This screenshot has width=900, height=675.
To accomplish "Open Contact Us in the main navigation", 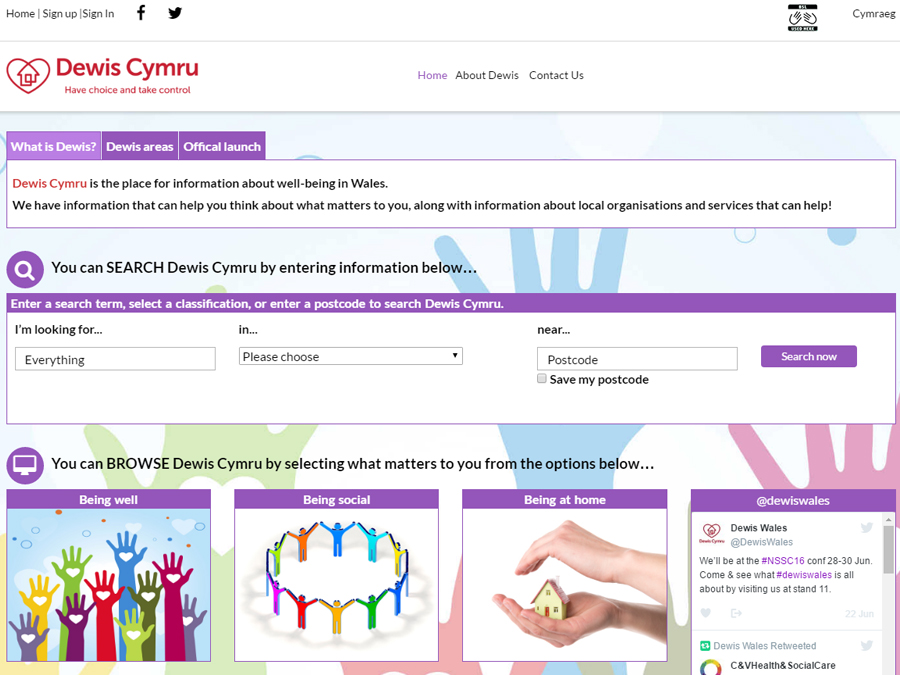I will pyautogui.click(x=556, y=75).
